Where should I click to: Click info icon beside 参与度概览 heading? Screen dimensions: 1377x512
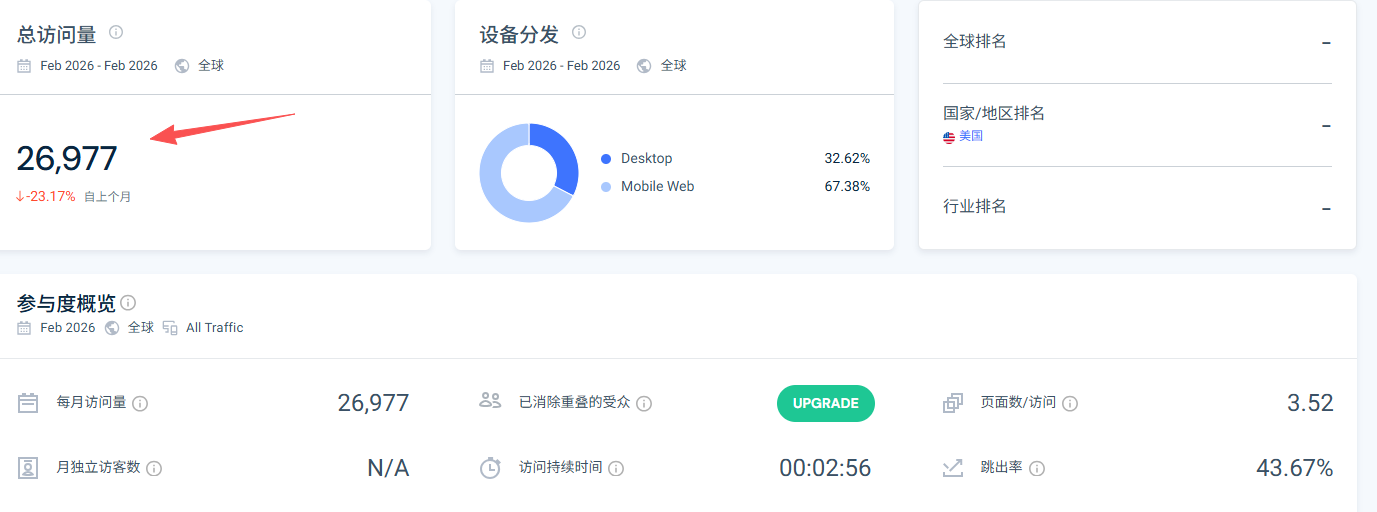click(128, 302)
